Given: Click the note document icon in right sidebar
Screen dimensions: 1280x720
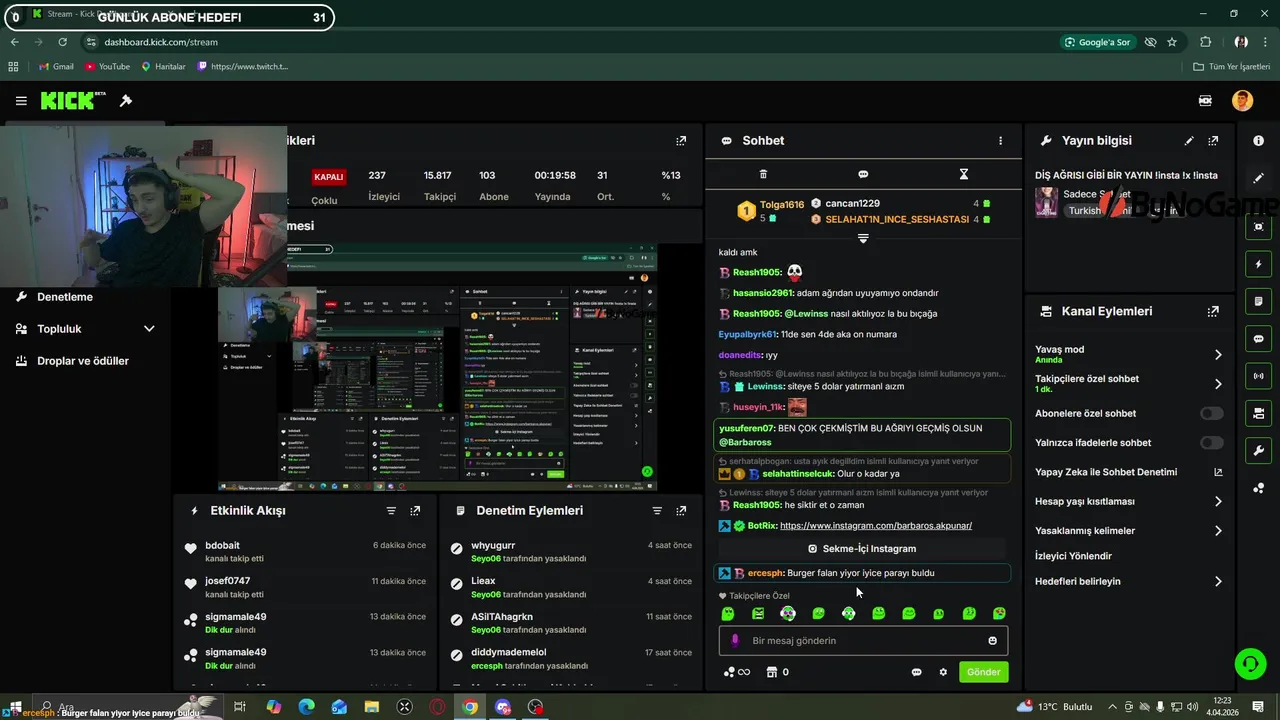Looking at the screenshot, I should (x=1258, y=301).
